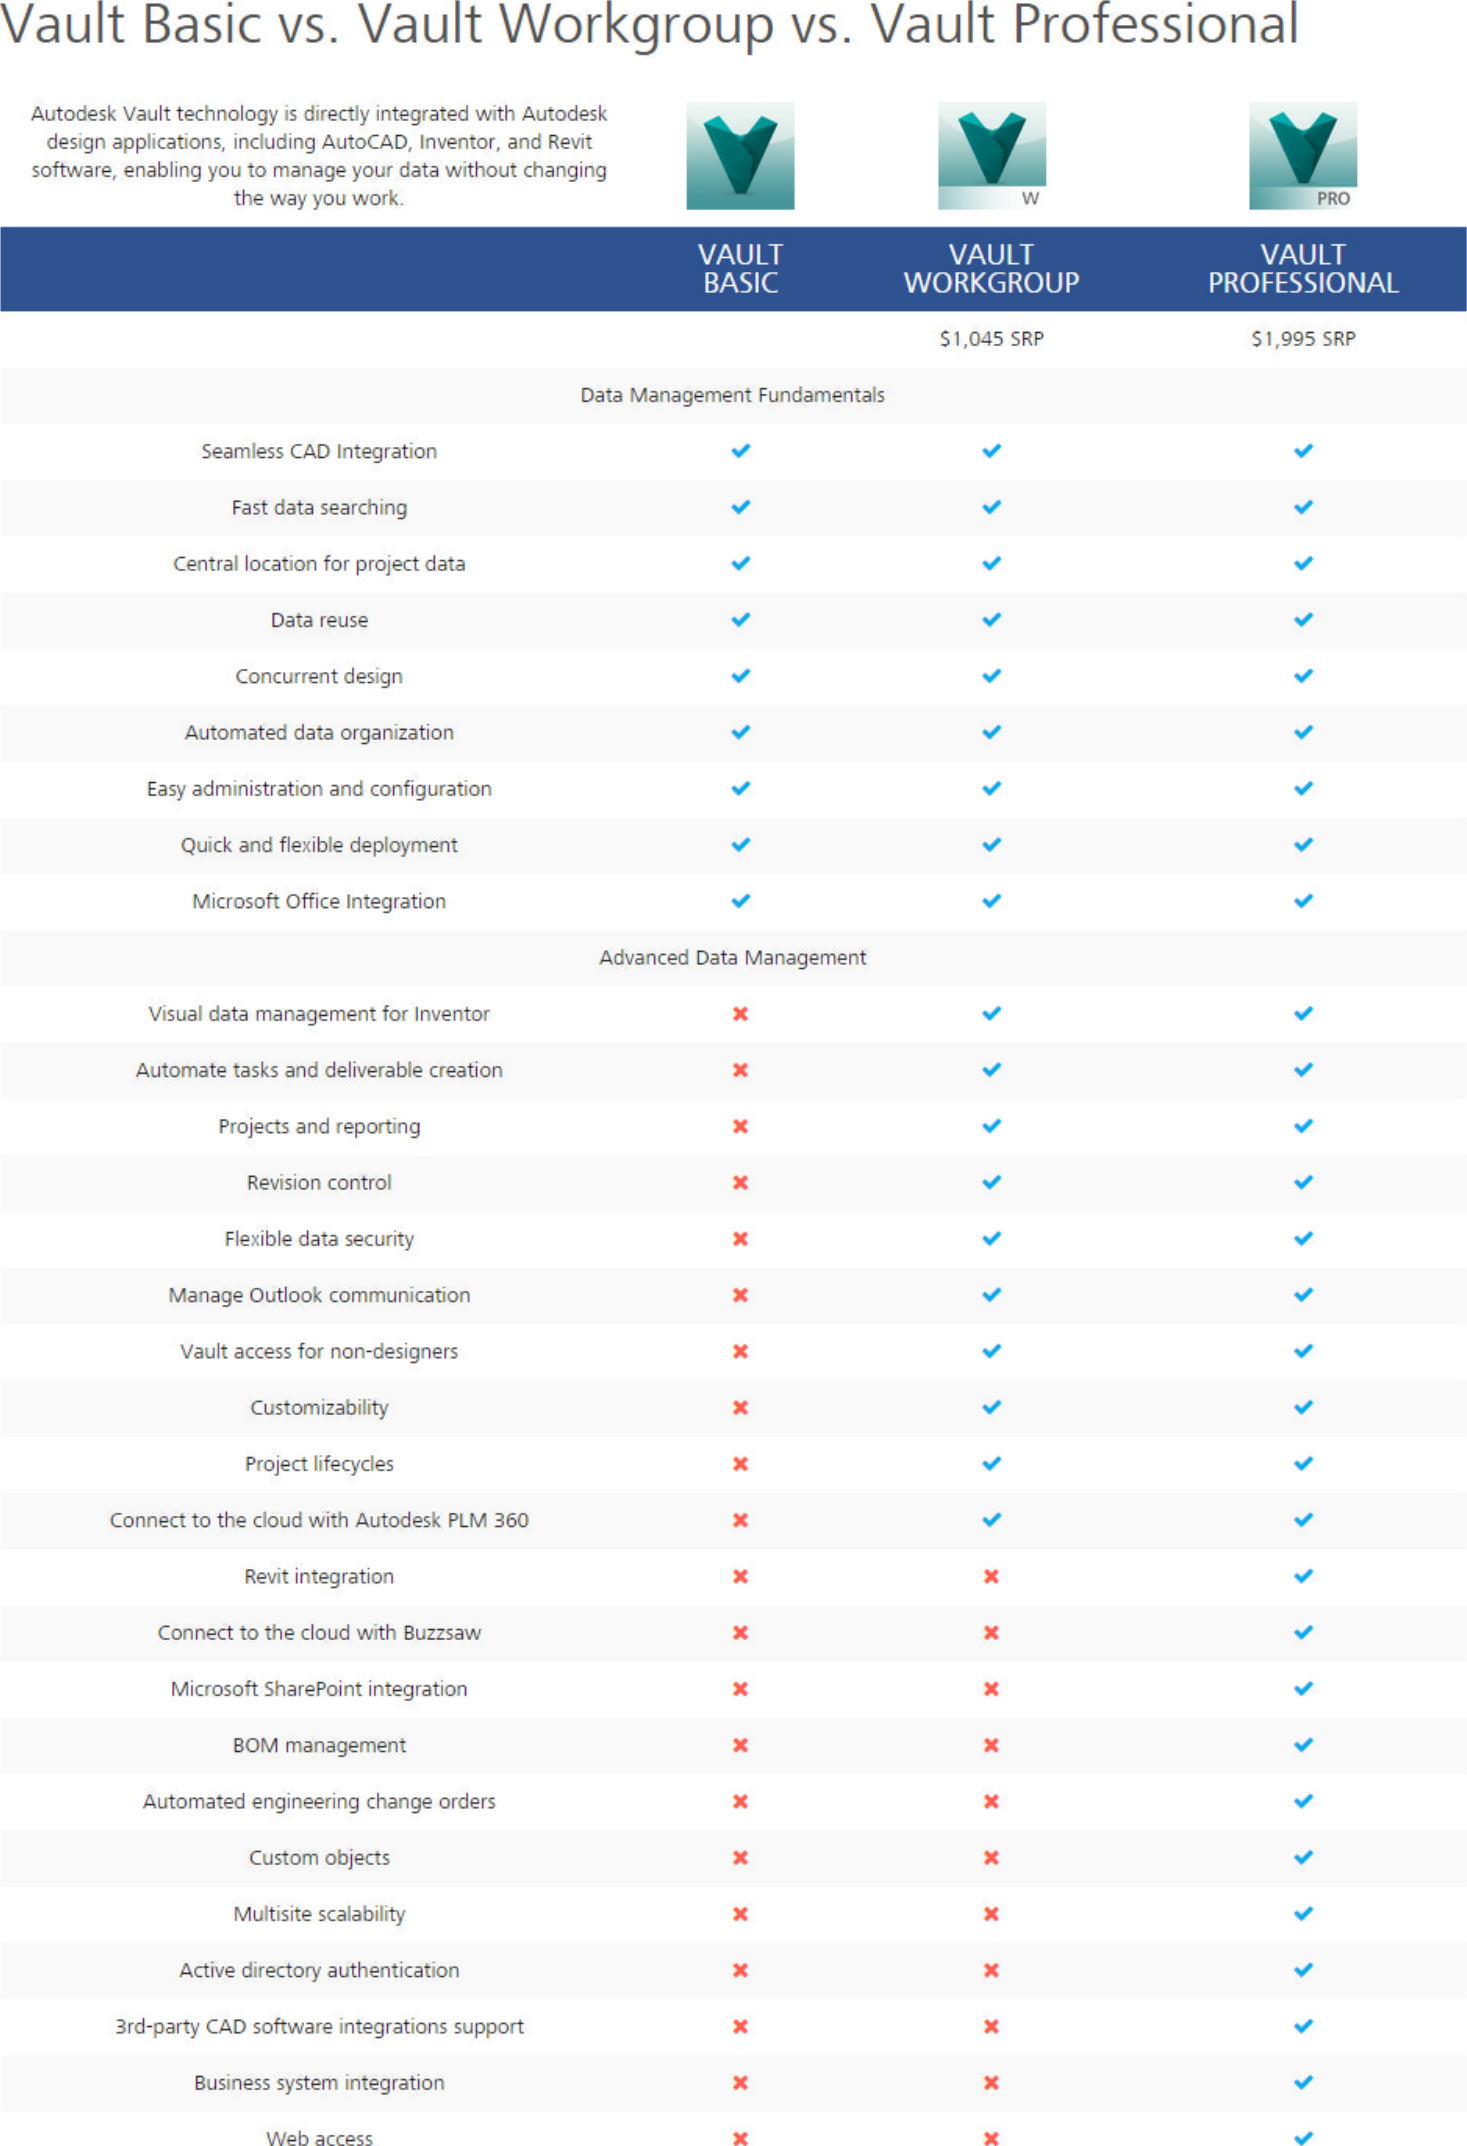Select the VAULT WORKGROUP column header

tap(991, 269)
